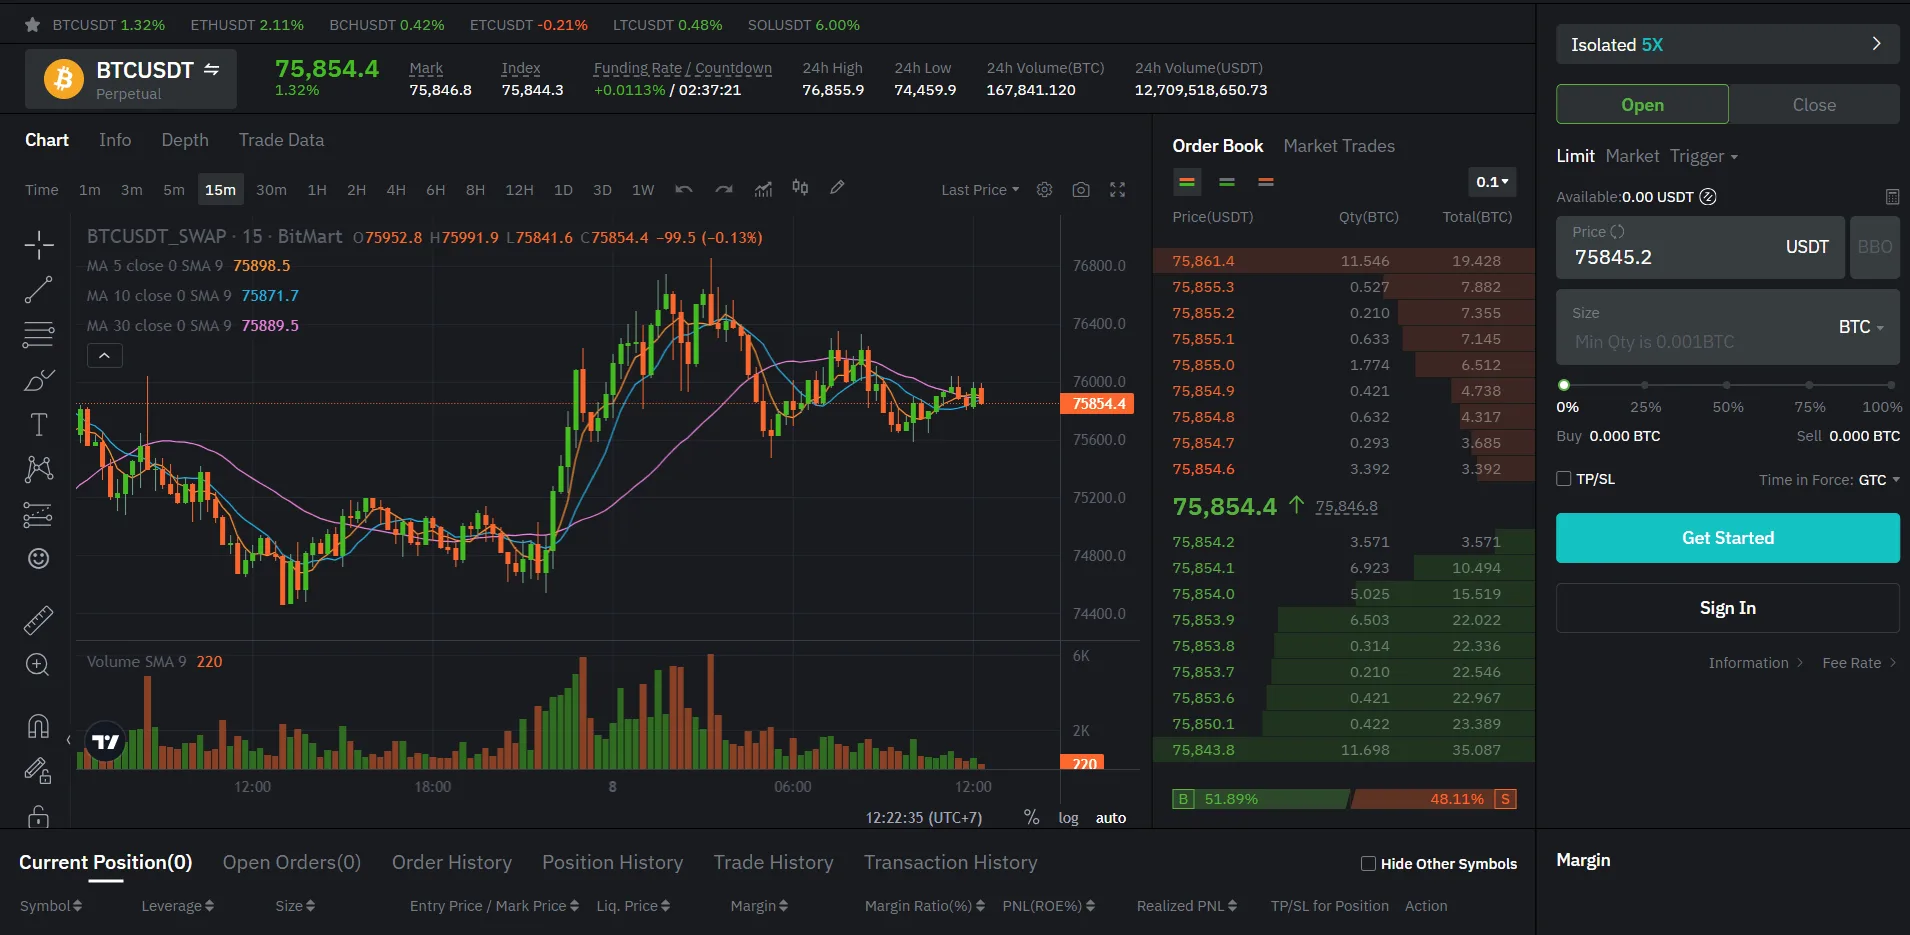The image size is (1910, 935).
Task: Redo the last chart action
Action: 724,189
